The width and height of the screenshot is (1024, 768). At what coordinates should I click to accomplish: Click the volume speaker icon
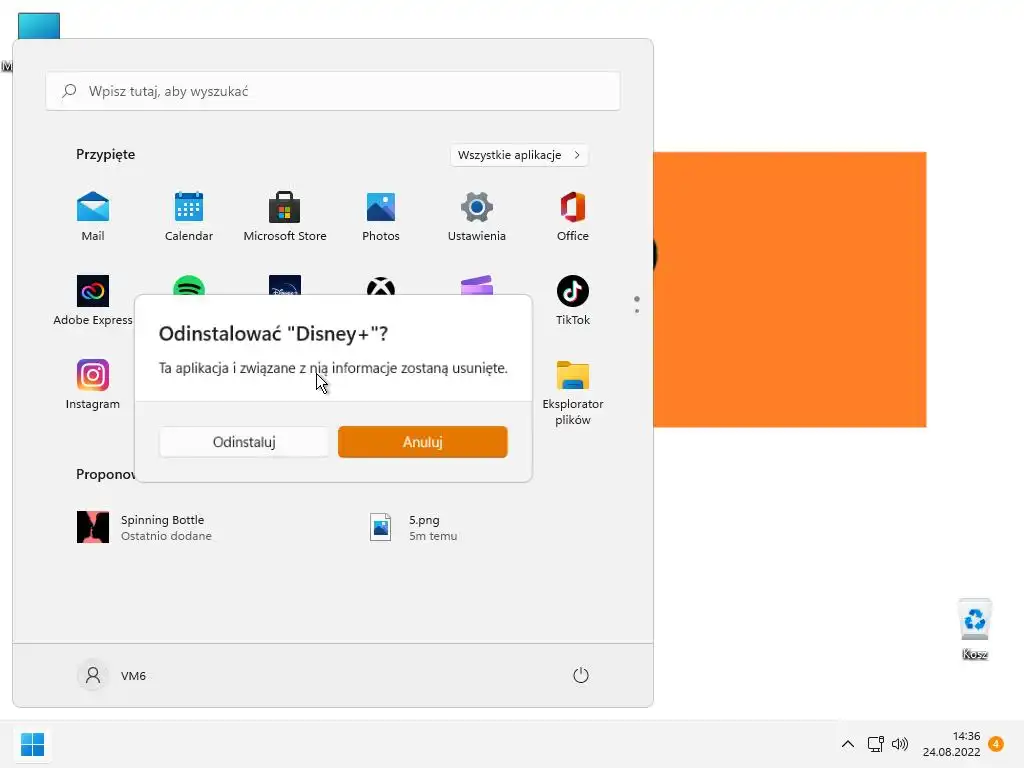coord(900,744)
